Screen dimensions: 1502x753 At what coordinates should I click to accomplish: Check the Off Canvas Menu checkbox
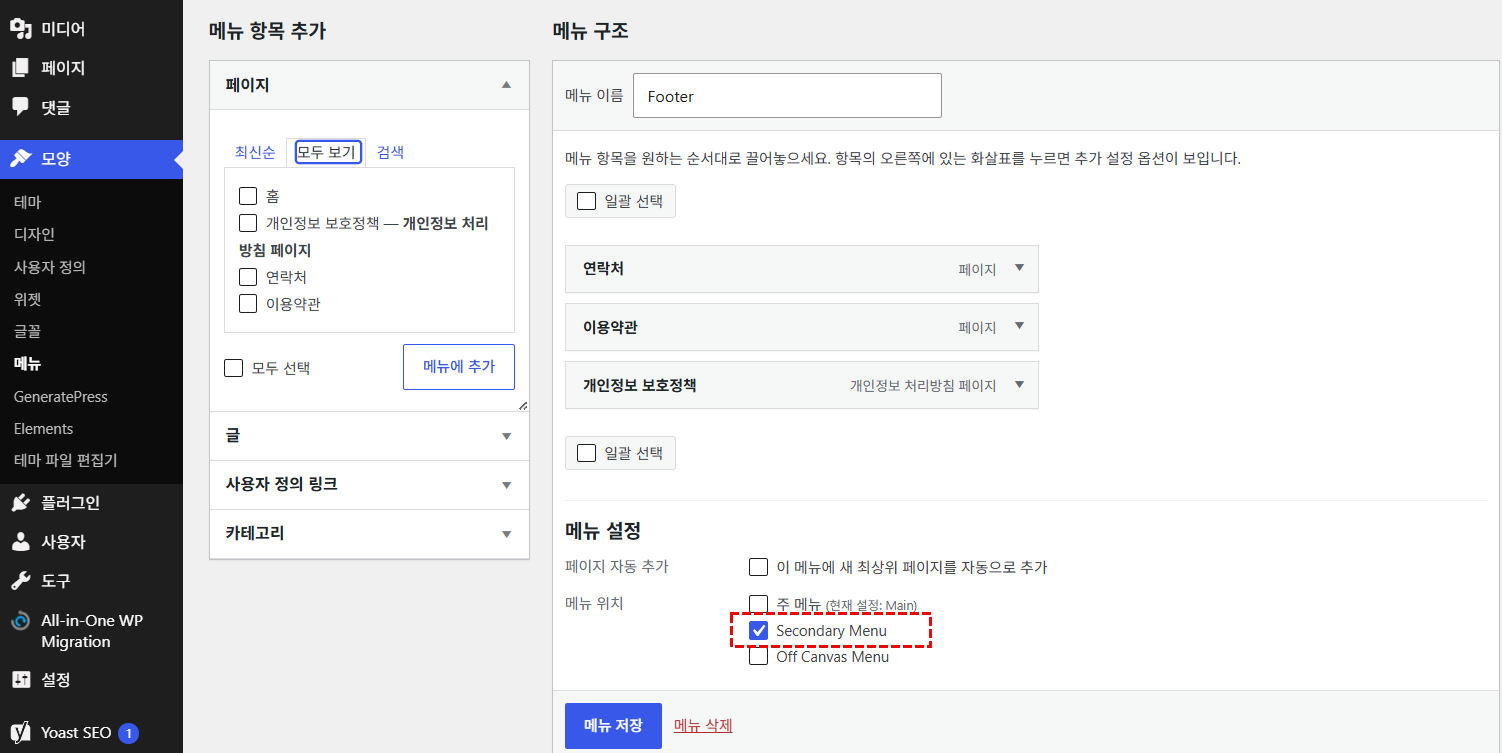pos(759,657)
